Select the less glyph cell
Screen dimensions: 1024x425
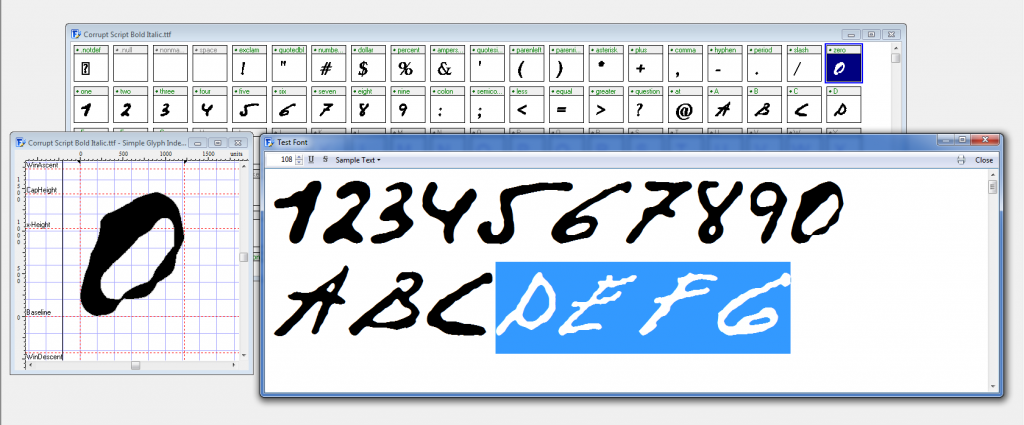pyautogui.click(x=526, y=104)
